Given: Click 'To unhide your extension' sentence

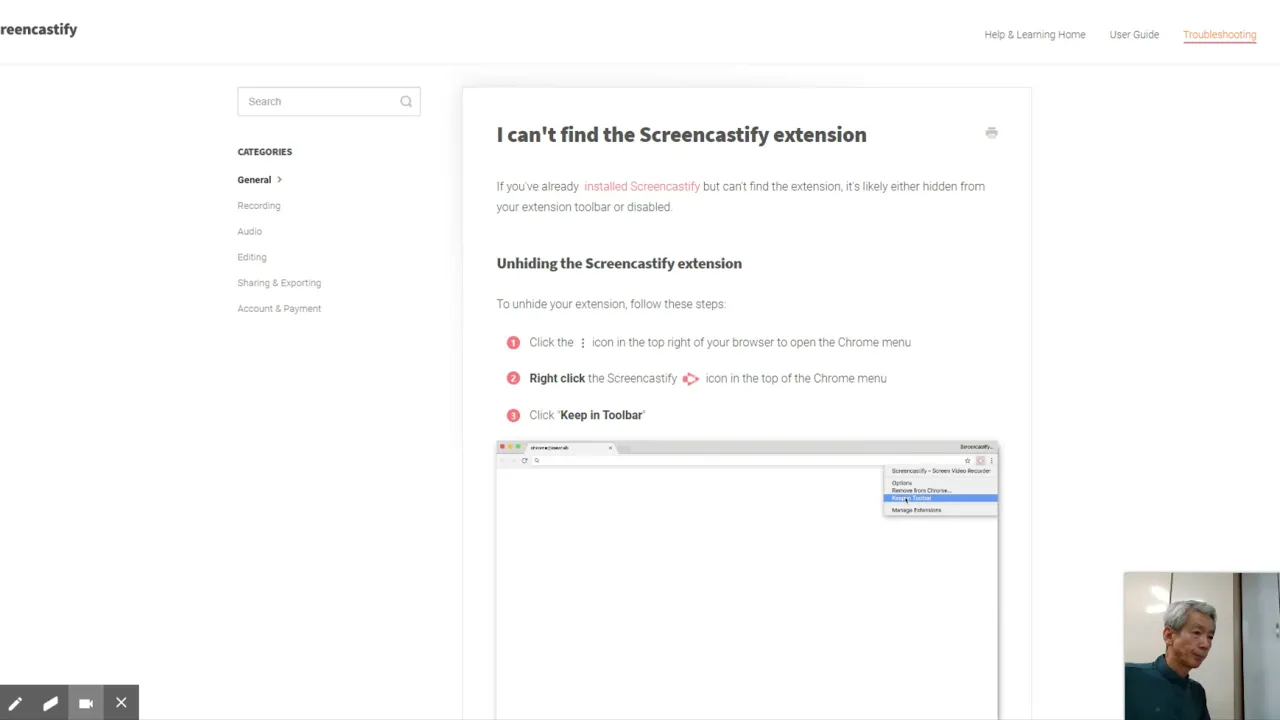Looking at the screenshot, I should point(611,304).
